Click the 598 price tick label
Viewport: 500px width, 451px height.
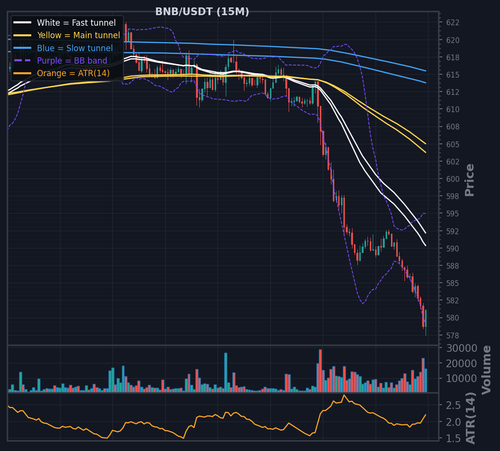point(453,196)
